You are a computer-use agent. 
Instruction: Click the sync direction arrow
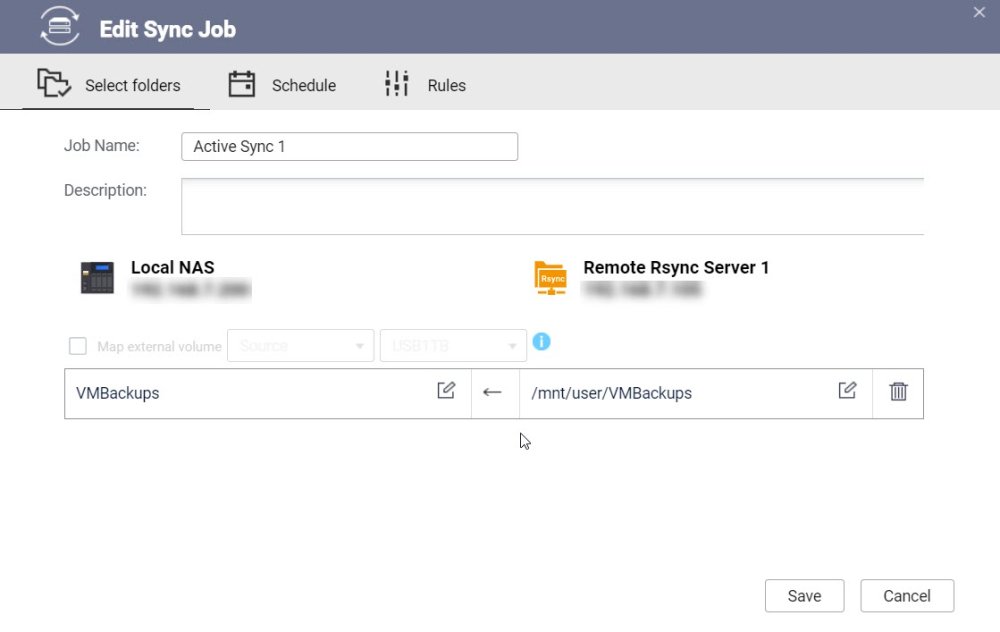[492, 392]
